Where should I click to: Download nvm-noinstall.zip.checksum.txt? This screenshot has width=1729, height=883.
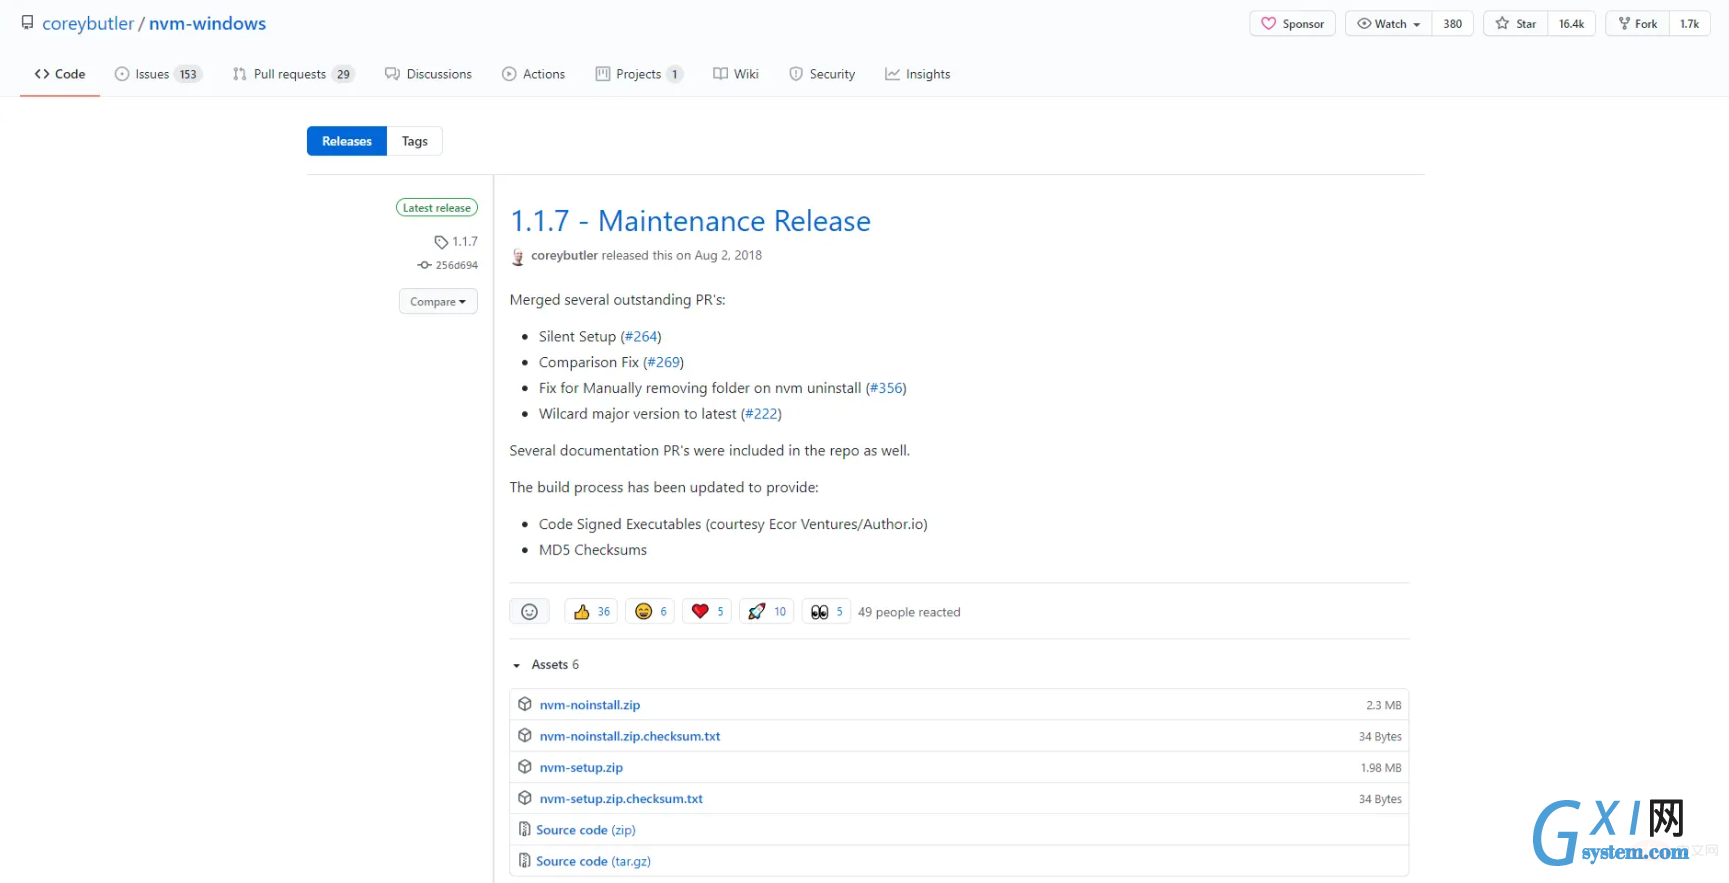[630, 736]
